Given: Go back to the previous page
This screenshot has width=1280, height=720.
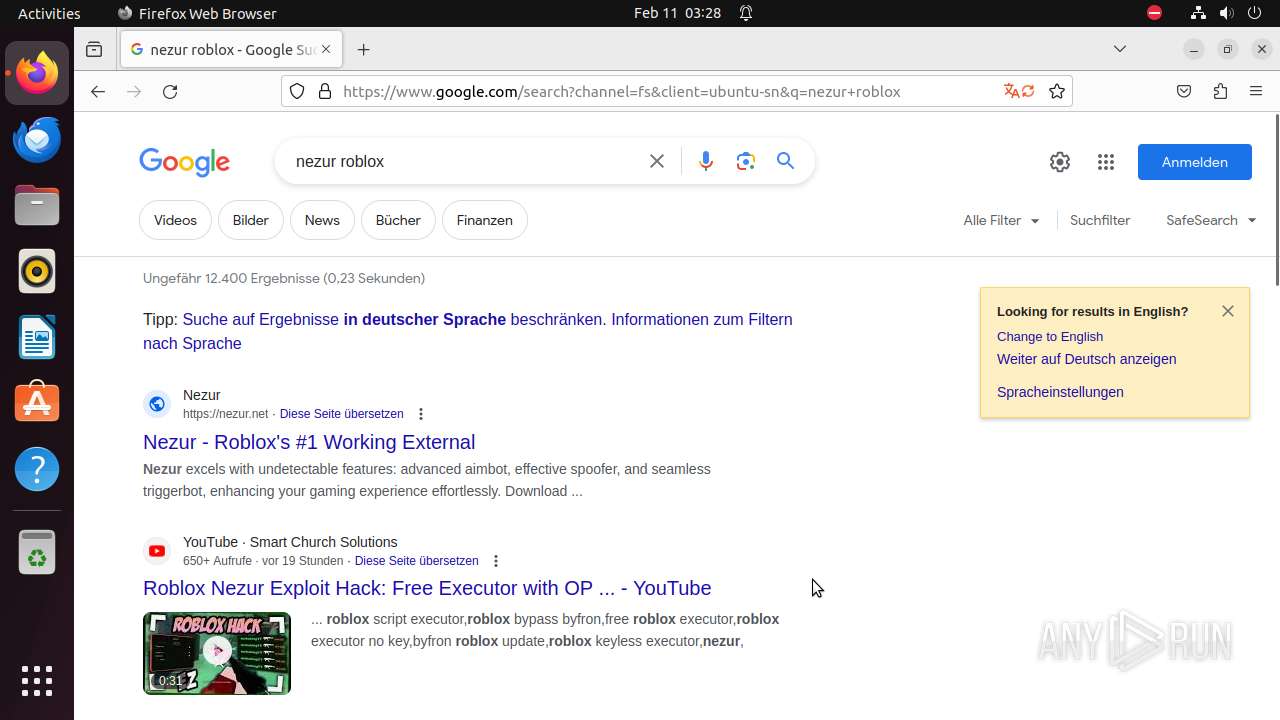Looking at the screenshot, I should coord(97,91).
